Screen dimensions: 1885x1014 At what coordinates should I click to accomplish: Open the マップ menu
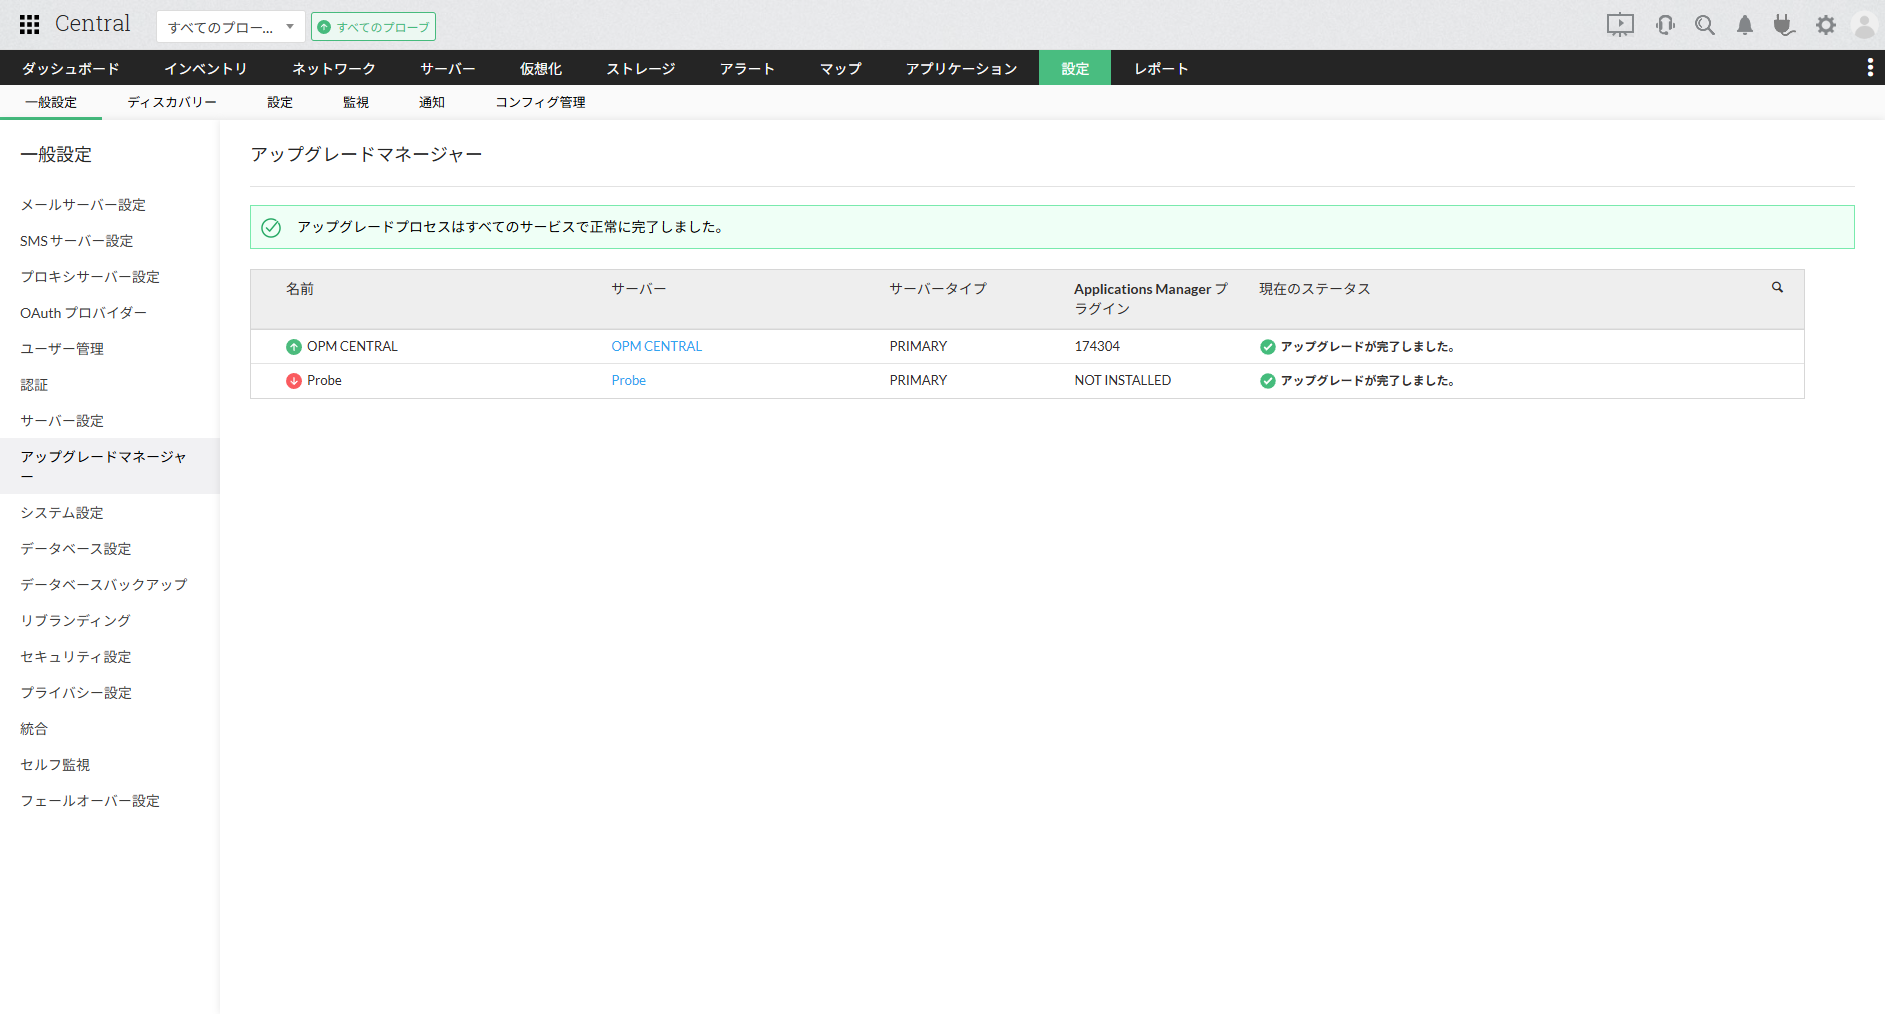tap(841, 68)
